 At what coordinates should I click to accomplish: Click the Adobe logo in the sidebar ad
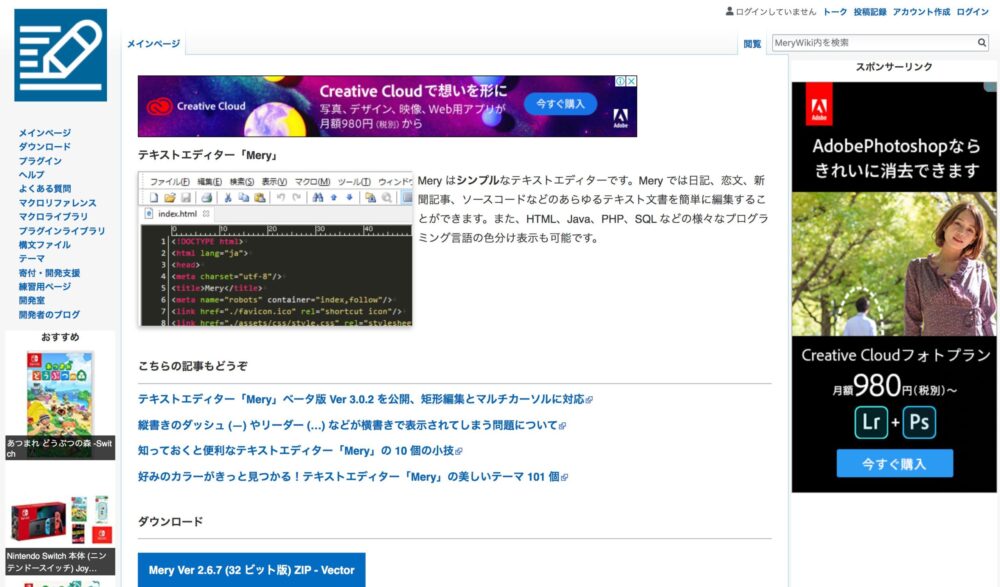[x=819, y=106]
